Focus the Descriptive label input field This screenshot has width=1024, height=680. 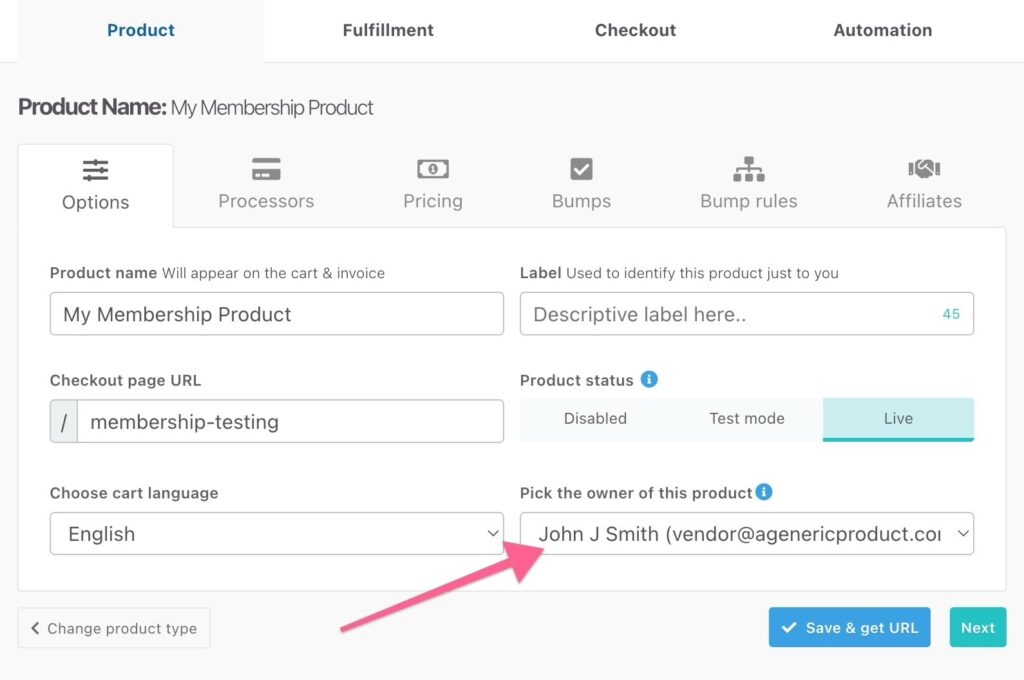click(x=730, y=314)
